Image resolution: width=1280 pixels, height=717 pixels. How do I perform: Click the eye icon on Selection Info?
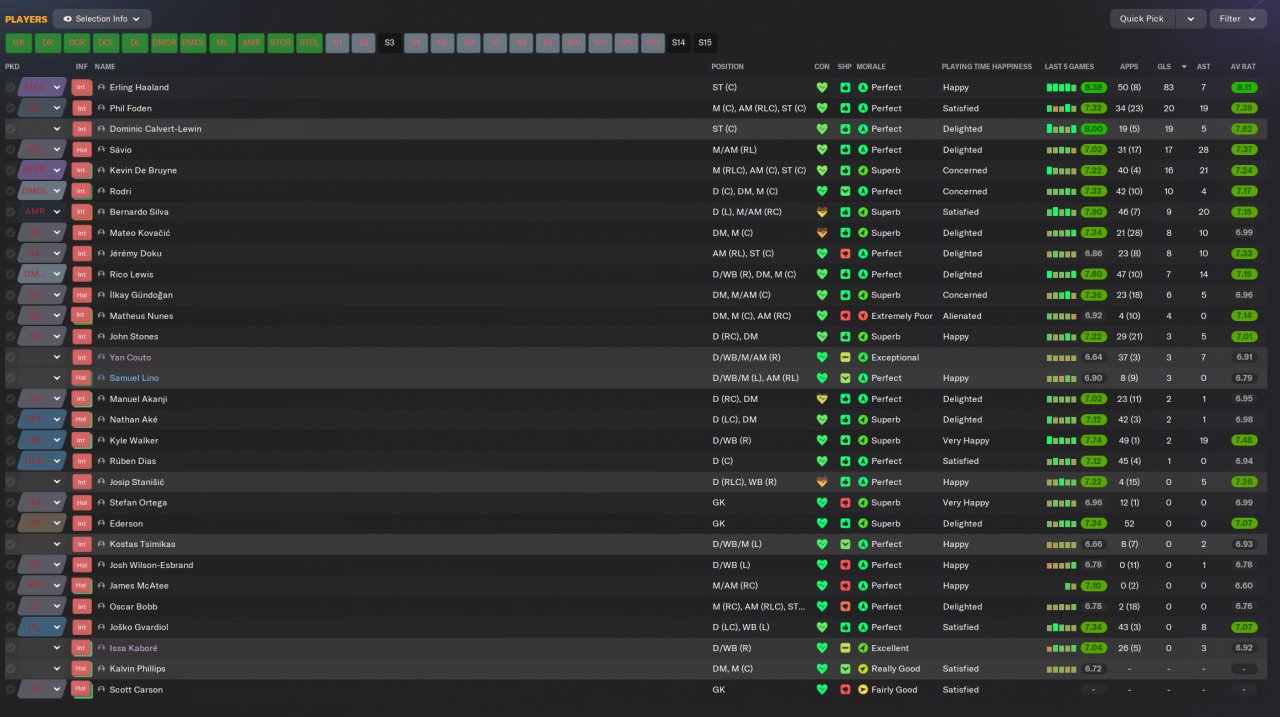(67, 19)
